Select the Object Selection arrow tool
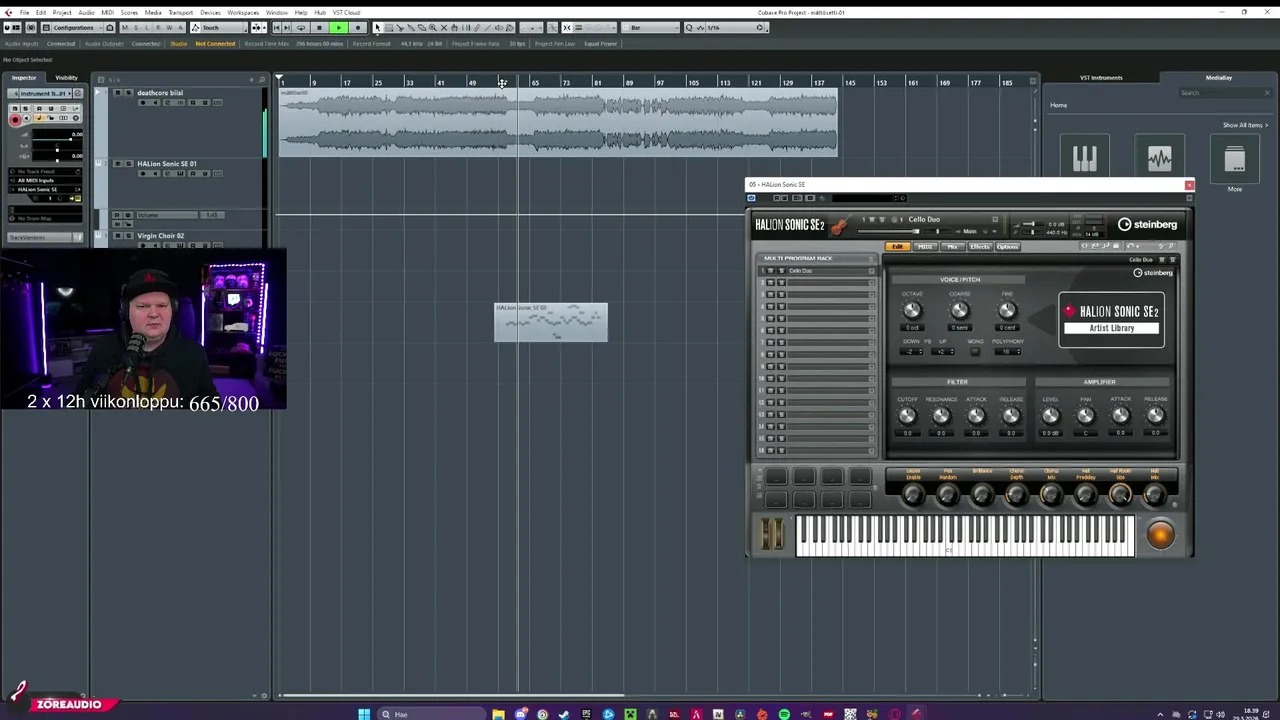This screenshot has height=720, width=1280. pos(377,28)
